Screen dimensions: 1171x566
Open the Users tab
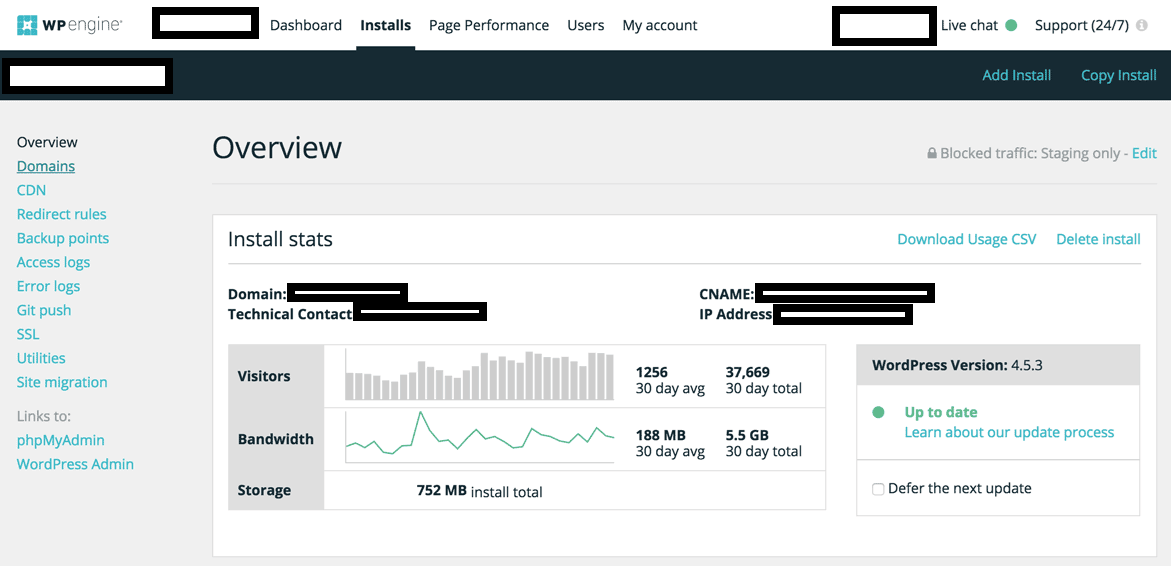click(x=586, y=25)
